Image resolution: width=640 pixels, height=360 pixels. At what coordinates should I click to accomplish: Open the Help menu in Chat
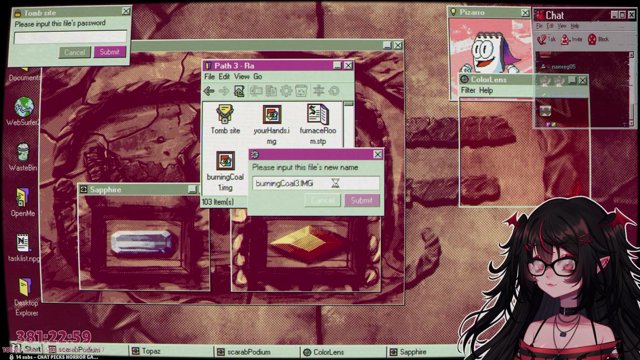(x=575, y=26)
